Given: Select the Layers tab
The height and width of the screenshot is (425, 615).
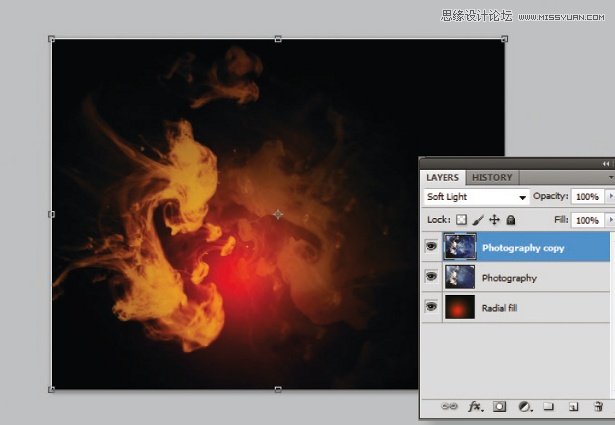Looking at the screenshot, I should 442,177.
